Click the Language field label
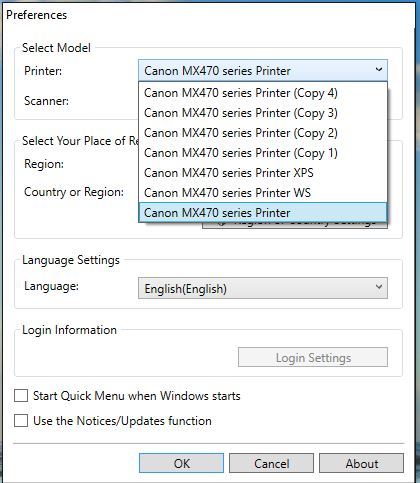This screenshot has height=483, width=420. (x=51, y=286)
